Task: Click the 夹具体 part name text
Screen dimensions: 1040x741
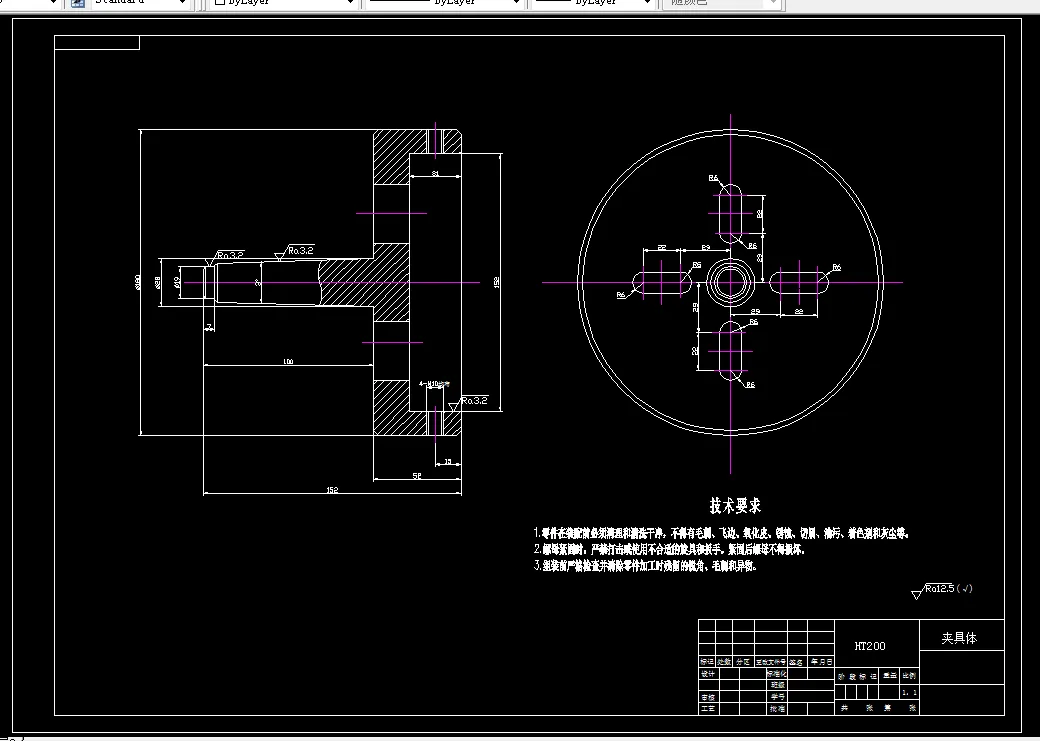Action: pos(959,638)
